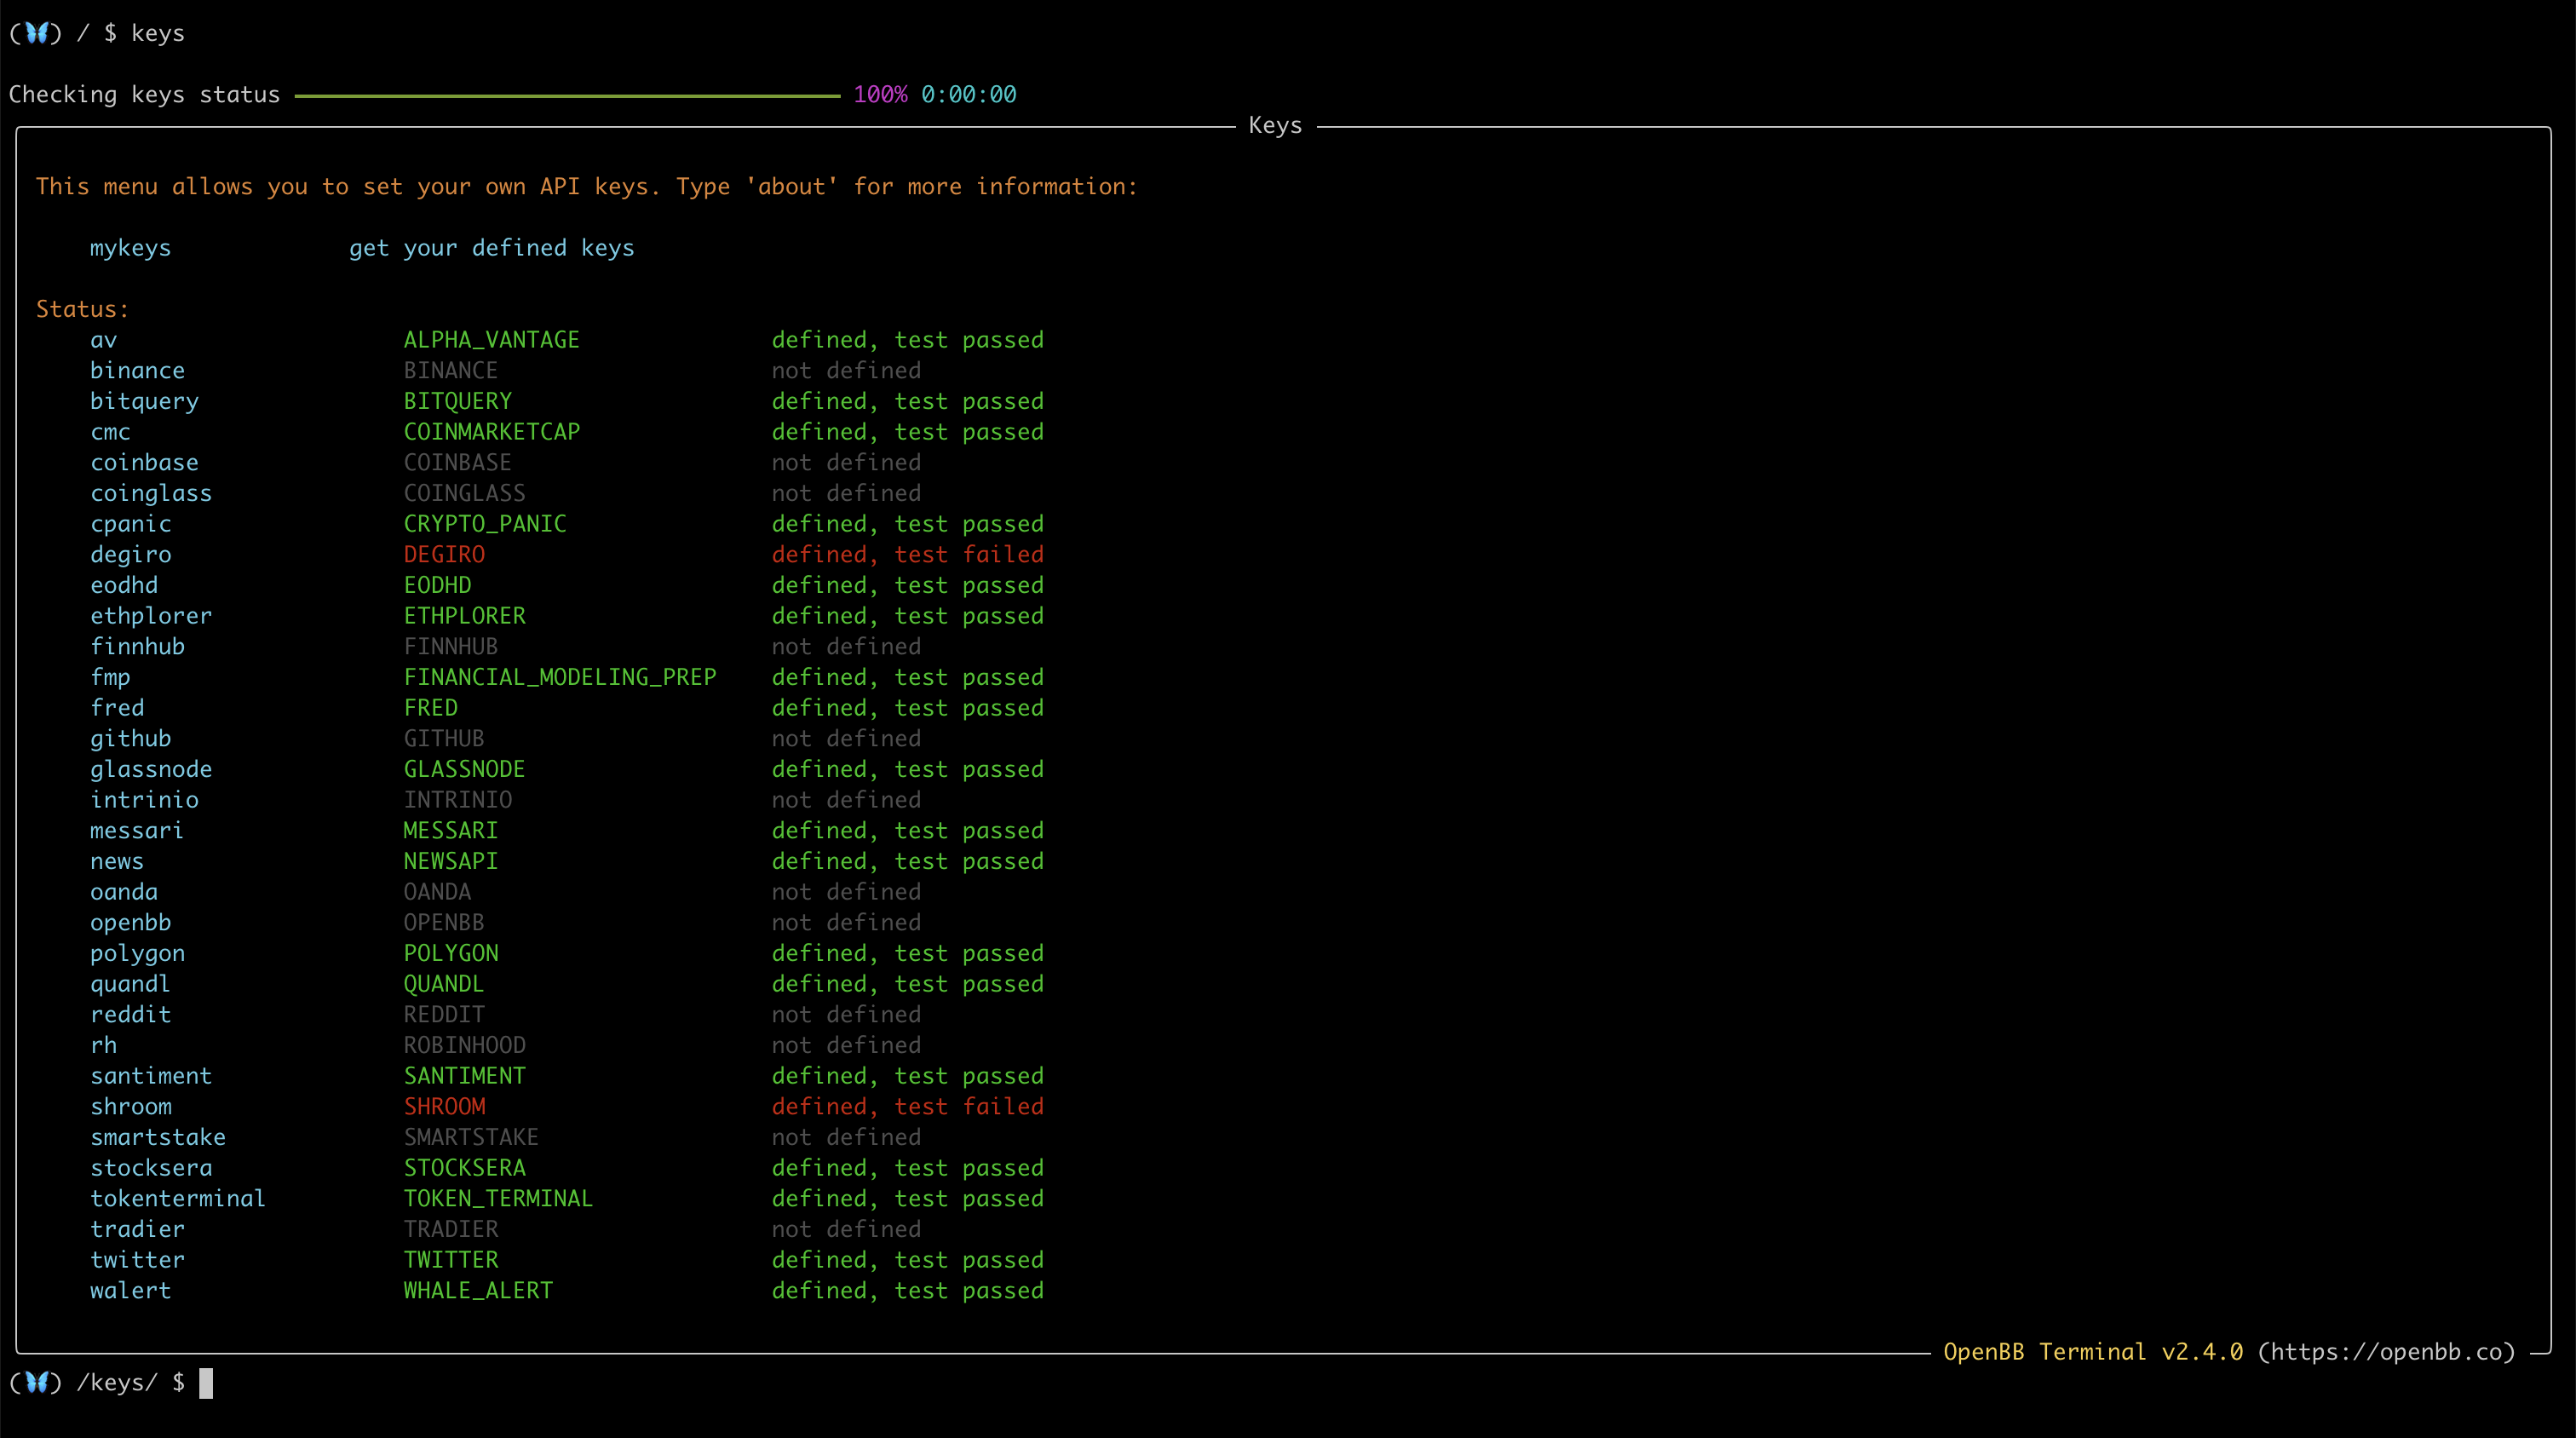Click the 'tokenterminal' command

tap(178, 1199)
